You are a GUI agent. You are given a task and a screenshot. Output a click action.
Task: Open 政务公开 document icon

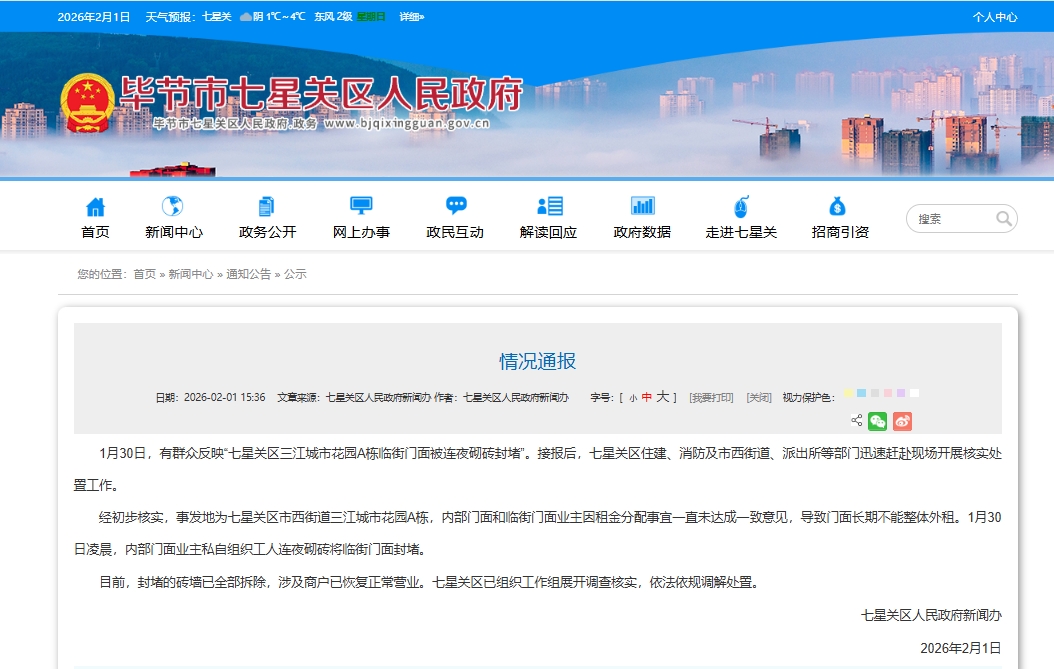coord(267,207)
